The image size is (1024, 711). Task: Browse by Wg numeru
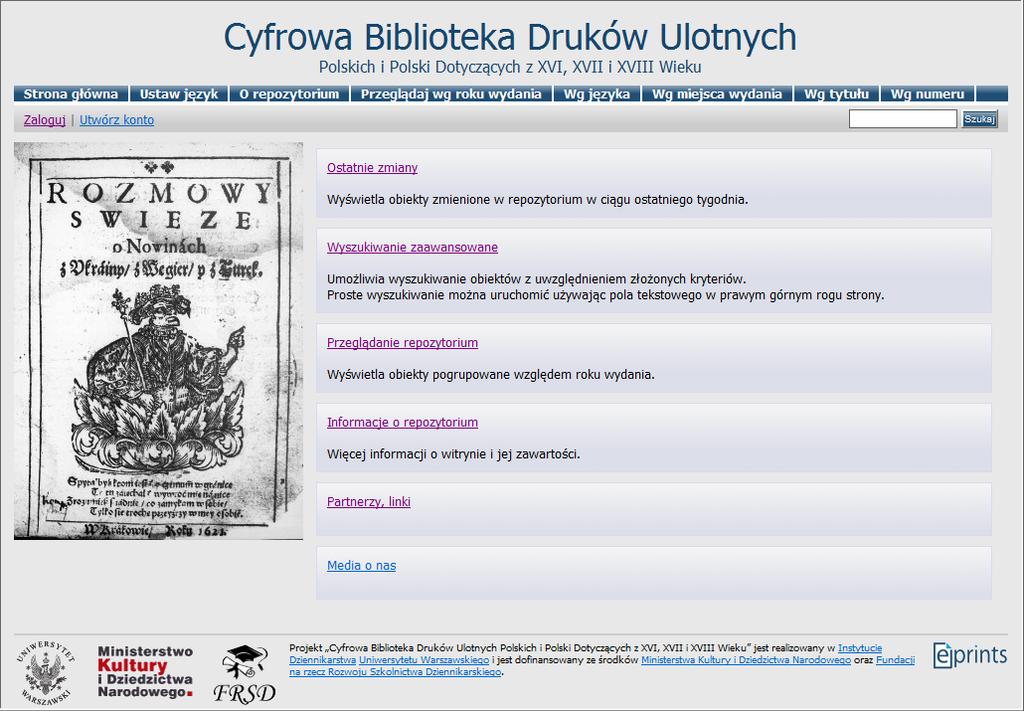click(927, 94)
